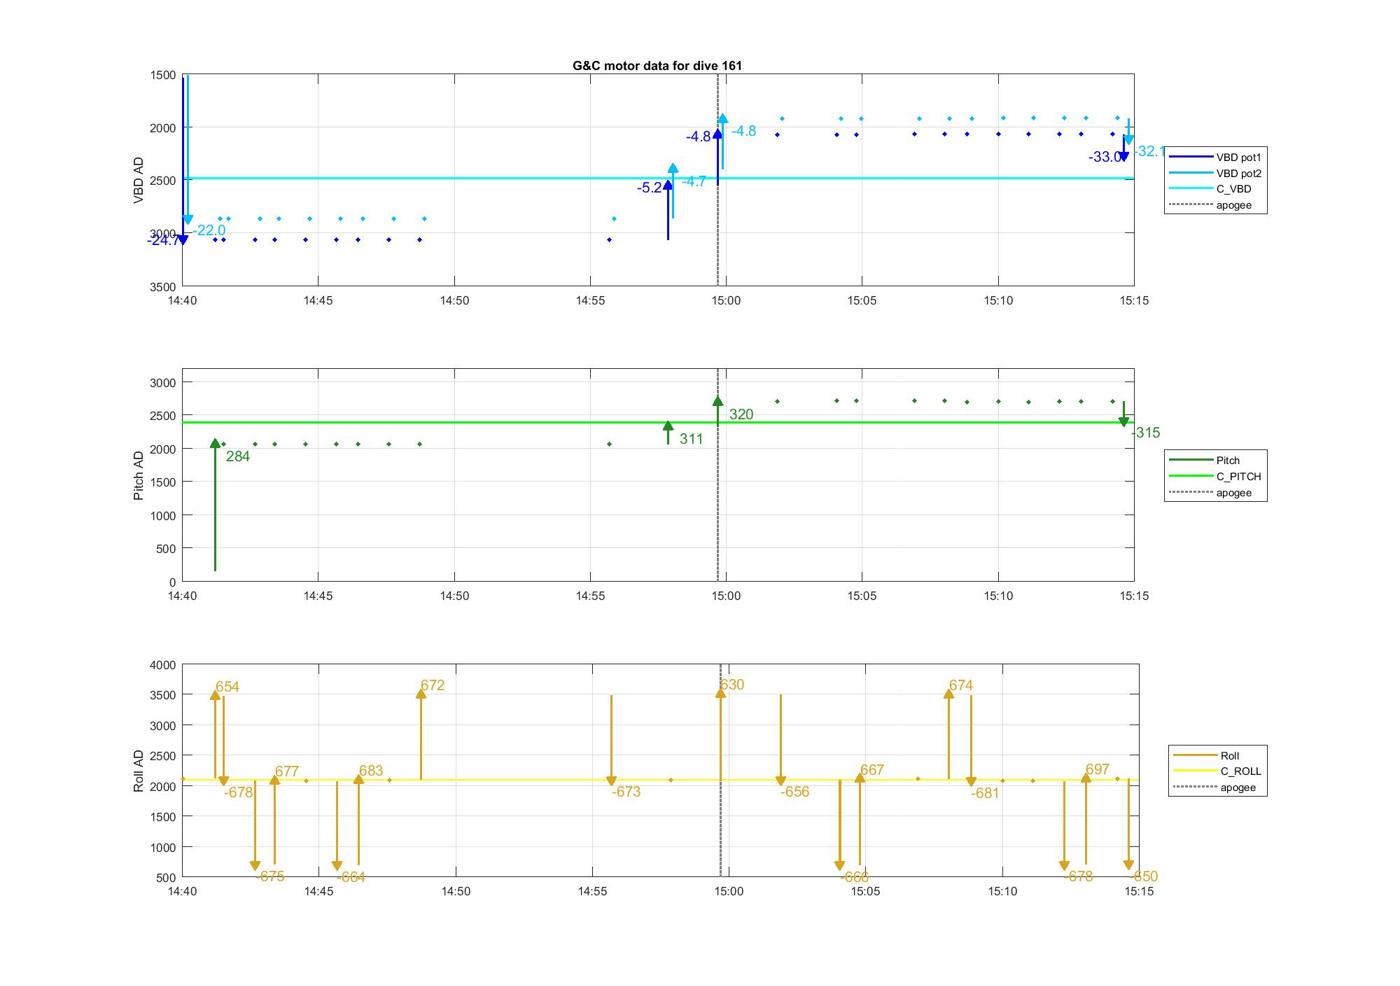Click the '-33.0' VBD data label

[1105, 157]
